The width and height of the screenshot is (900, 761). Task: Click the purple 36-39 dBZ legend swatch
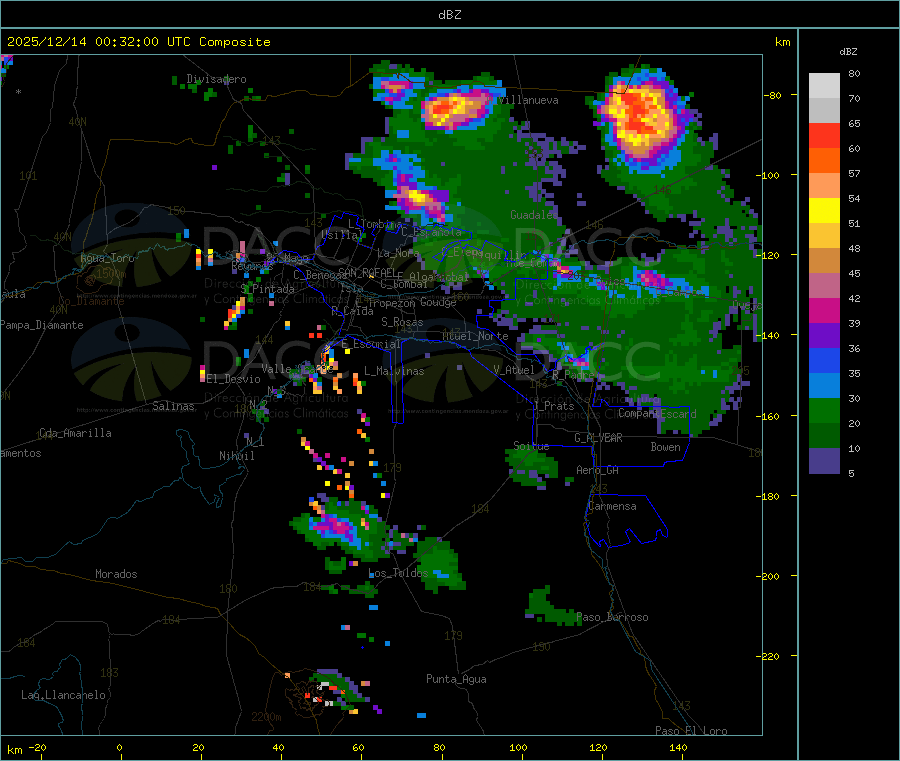[x=824, y=336]
